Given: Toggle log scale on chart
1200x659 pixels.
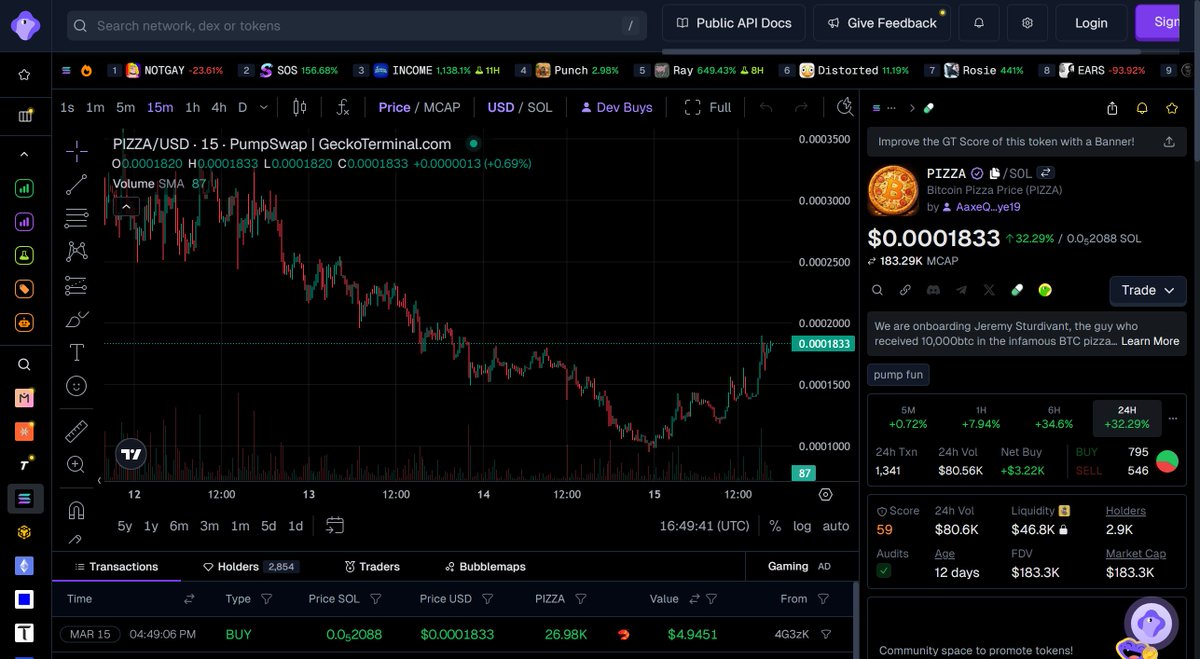Looking at the screenshot, I should [802, 526].
